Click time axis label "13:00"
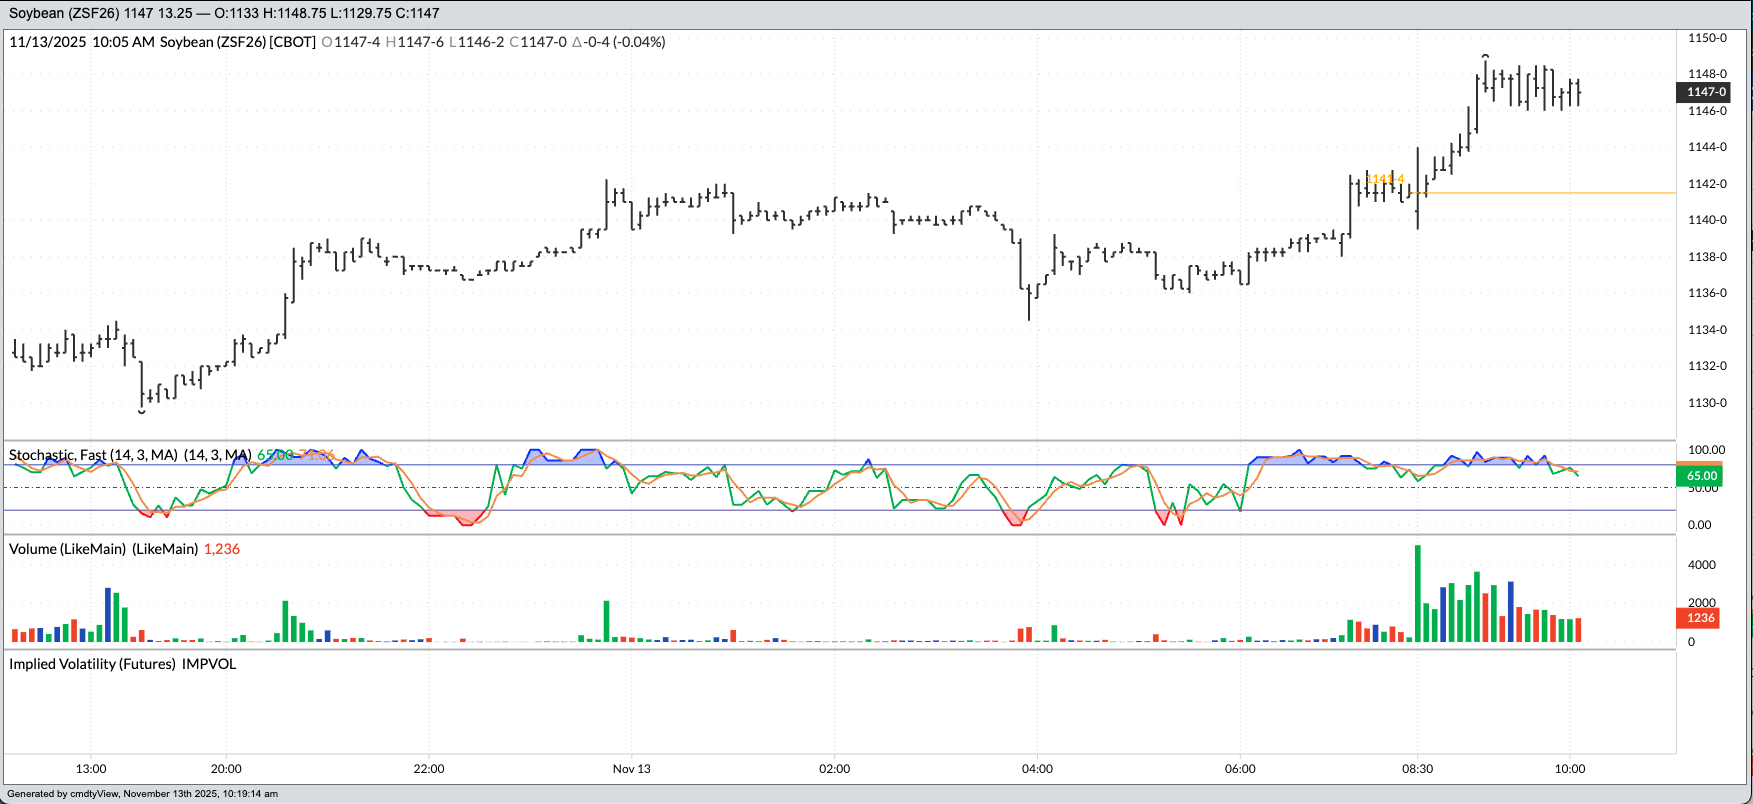Image resolution: width=1753 pixels, height=804 pixels. [91, 769]
